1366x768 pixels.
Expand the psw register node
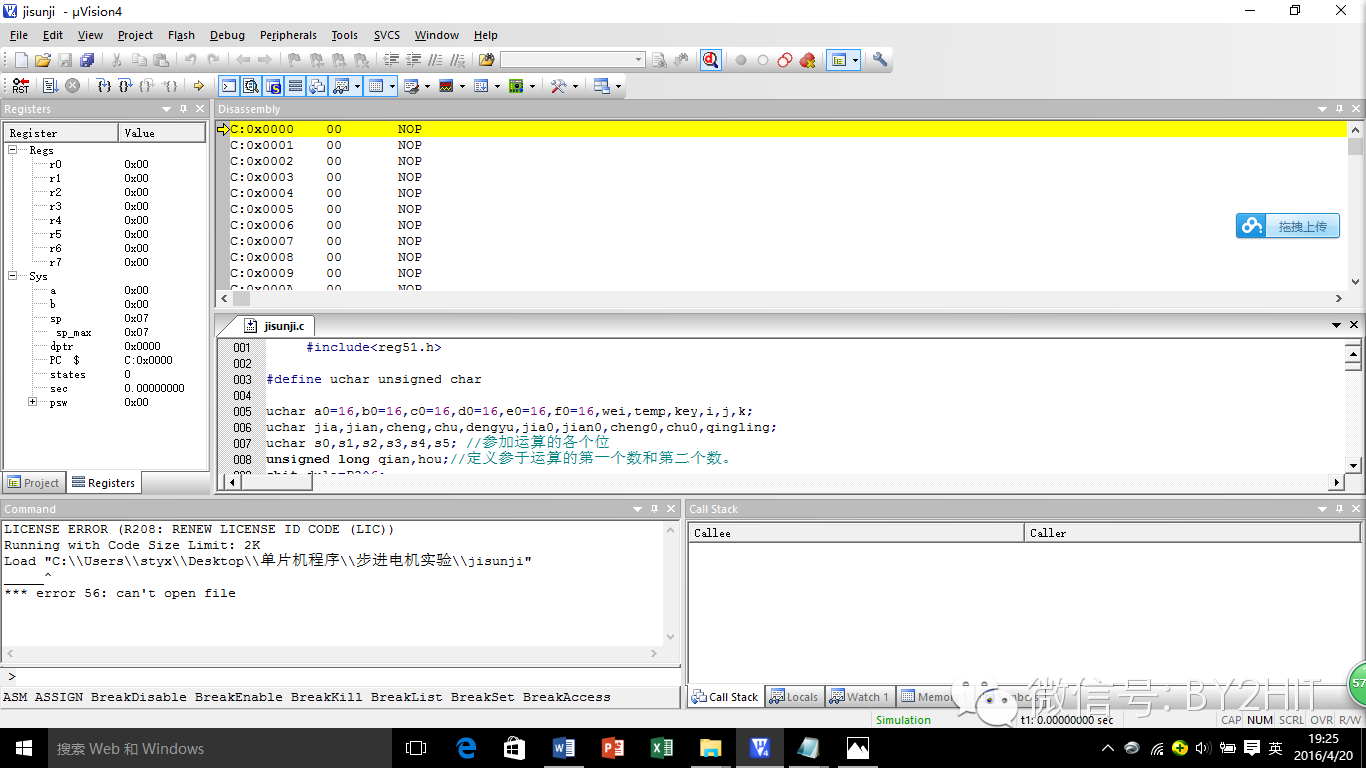pos(33,402)
